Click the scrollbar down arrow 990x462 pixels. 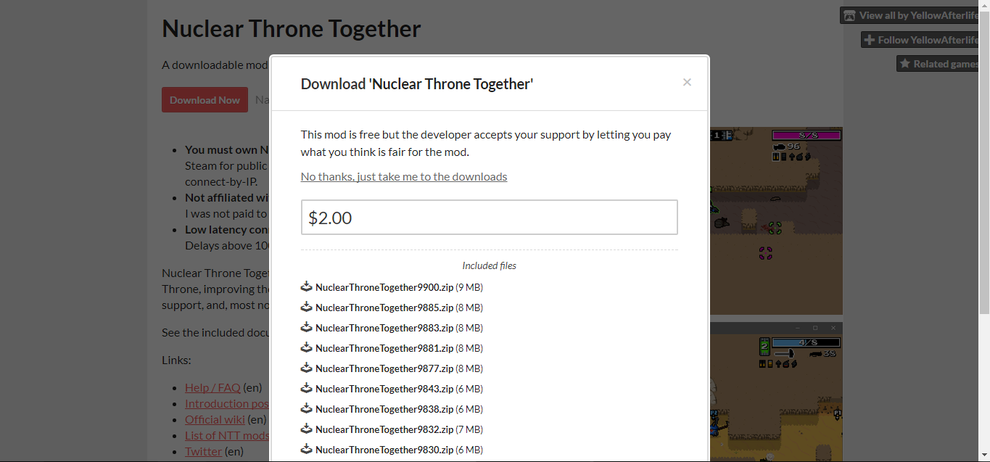click(x=984, y=455)
